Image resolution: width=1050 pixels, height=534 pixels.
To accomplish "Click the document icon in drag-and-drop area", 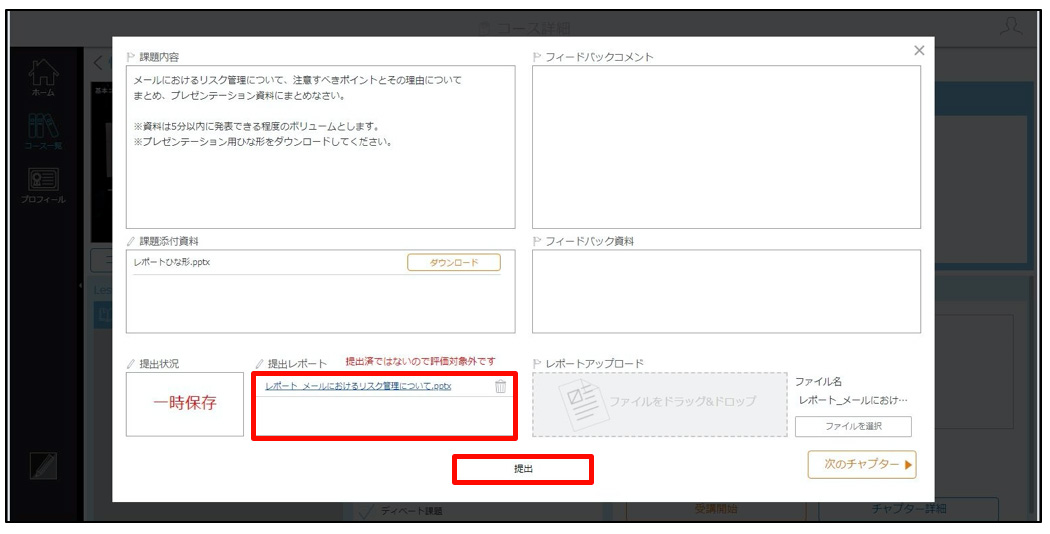I will (x=581, y=404).
